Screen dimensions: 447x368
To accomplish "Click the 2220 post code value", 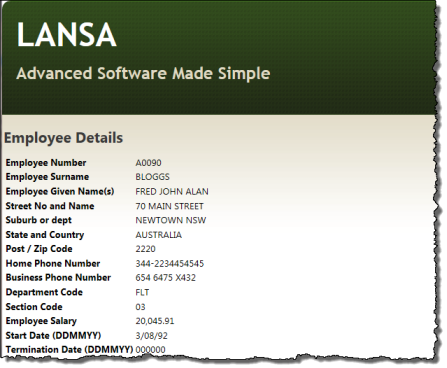I will 146,249.
